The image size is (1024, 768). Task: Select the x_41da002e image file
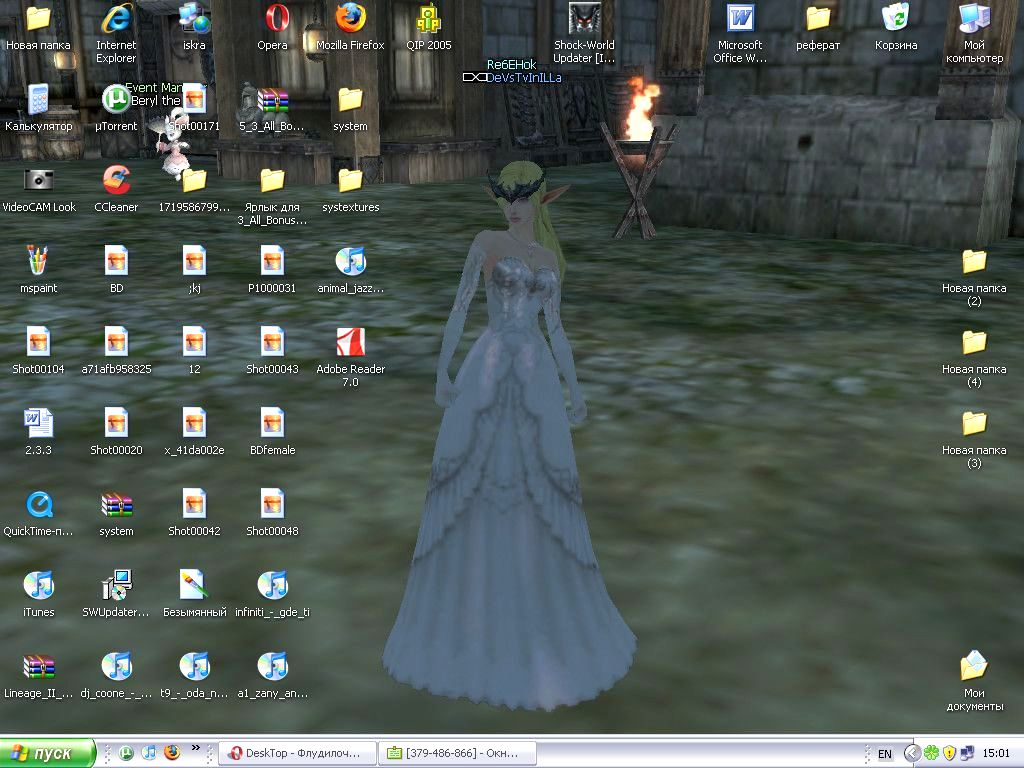tap(194, 424)
